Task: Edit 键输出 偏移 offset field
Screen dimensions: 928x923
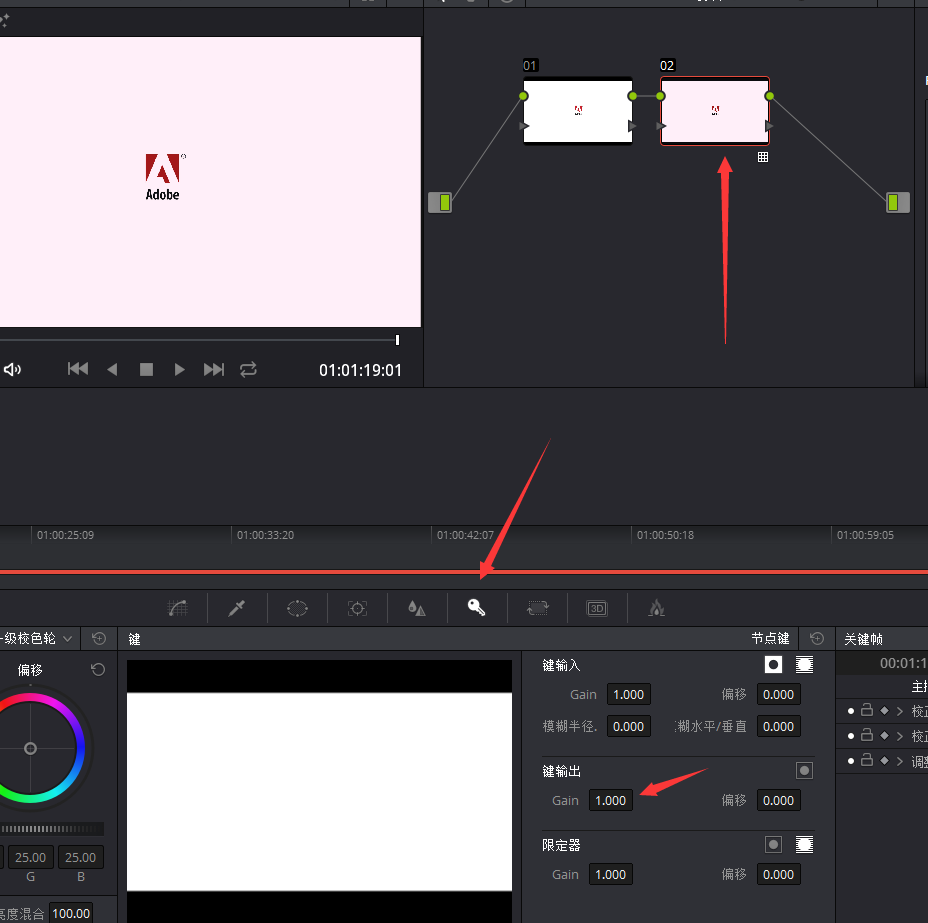Action: point(778,801)
